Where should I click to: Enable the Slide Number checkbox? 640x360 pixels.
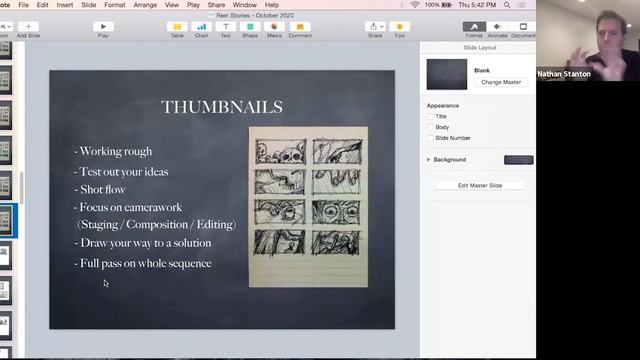(430, 138)
